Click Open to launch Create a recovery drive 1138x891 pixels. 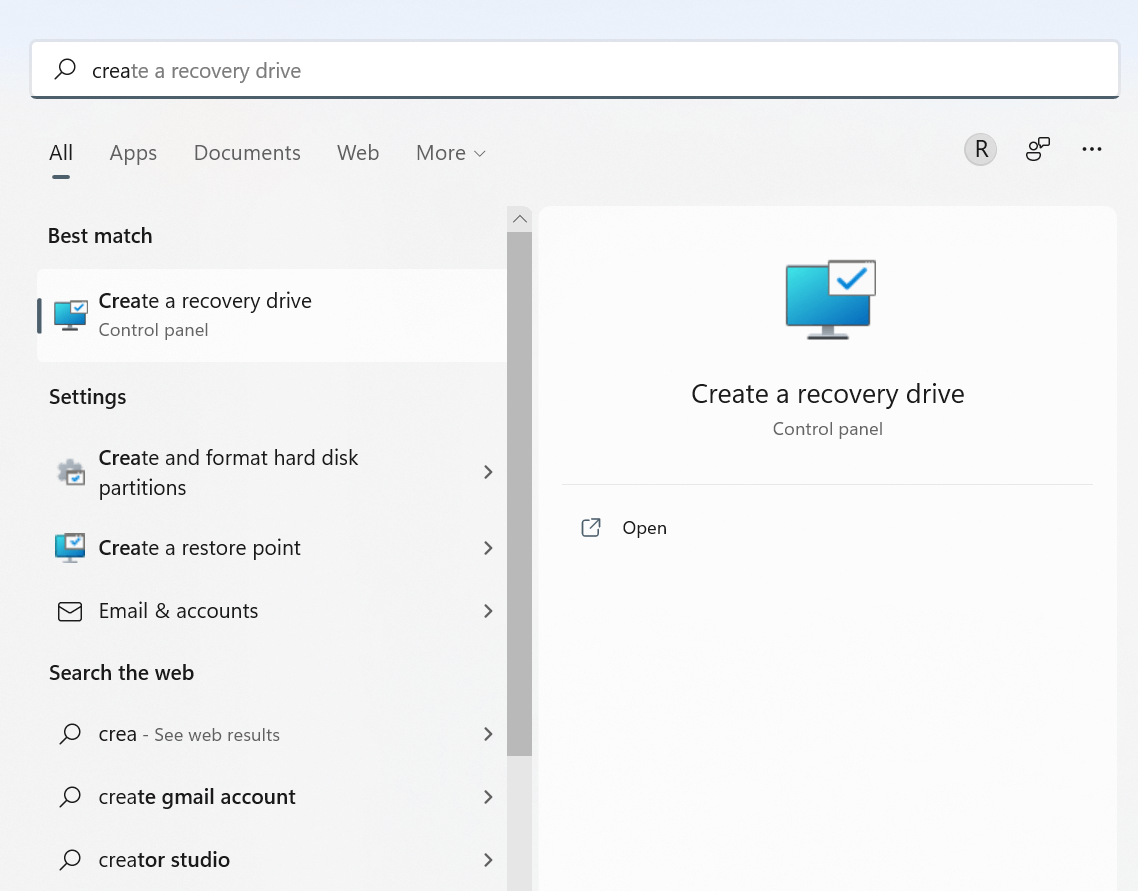[x=644, y=527]
